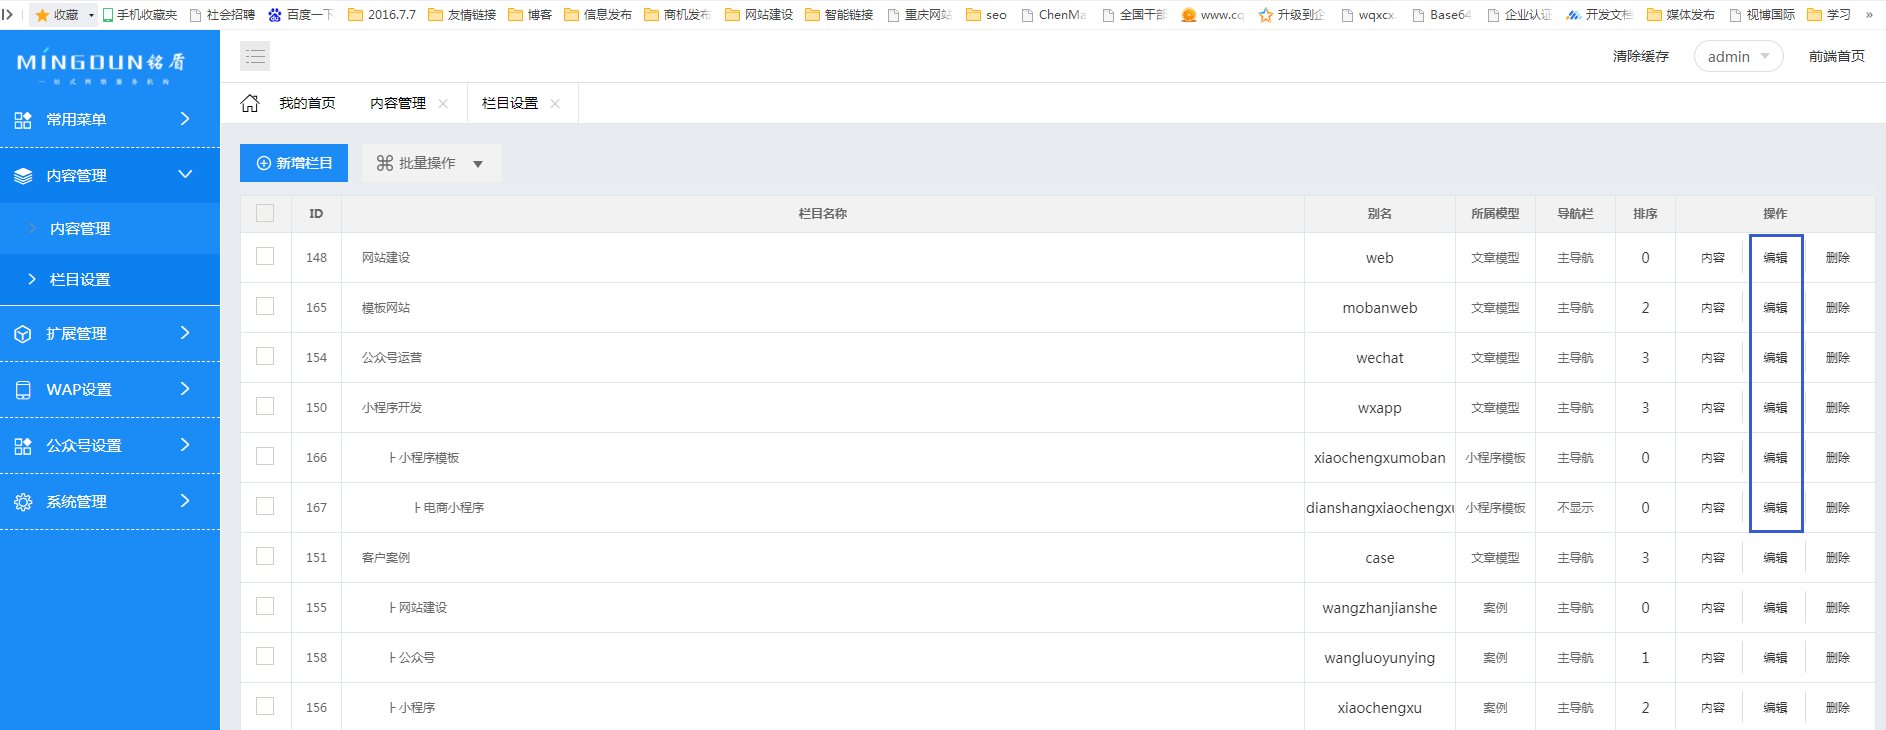Check the box for row 151 客户案例
Image resolution: width=1886 pixels, height=730 pixels.
pyautogui.click(x=265, y=556)
